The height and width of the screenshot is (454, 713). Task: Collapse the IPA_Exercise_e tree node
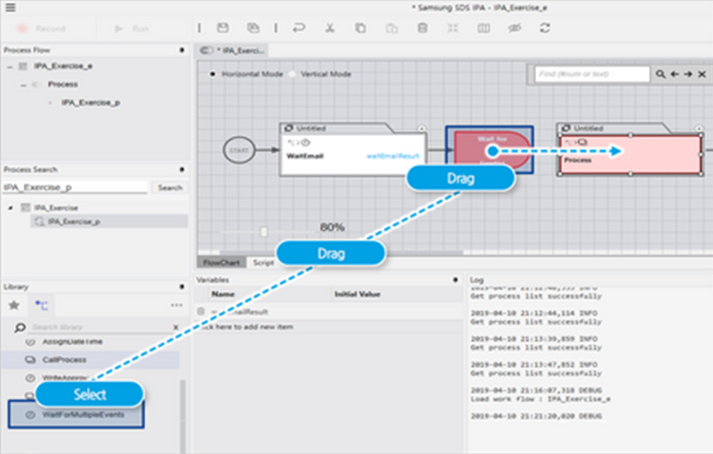10,66
